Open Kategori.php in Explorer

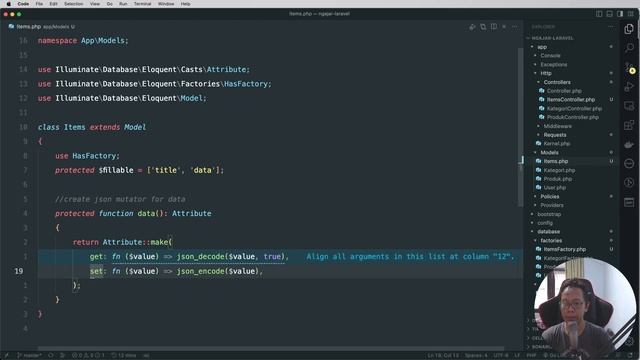point(559,170)
